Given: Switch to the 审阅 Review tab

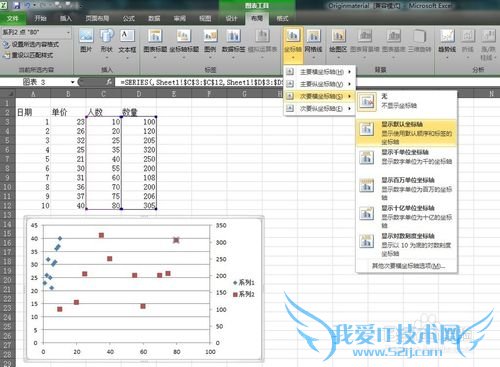Looking at the screenshot, I should pos(180,18).
